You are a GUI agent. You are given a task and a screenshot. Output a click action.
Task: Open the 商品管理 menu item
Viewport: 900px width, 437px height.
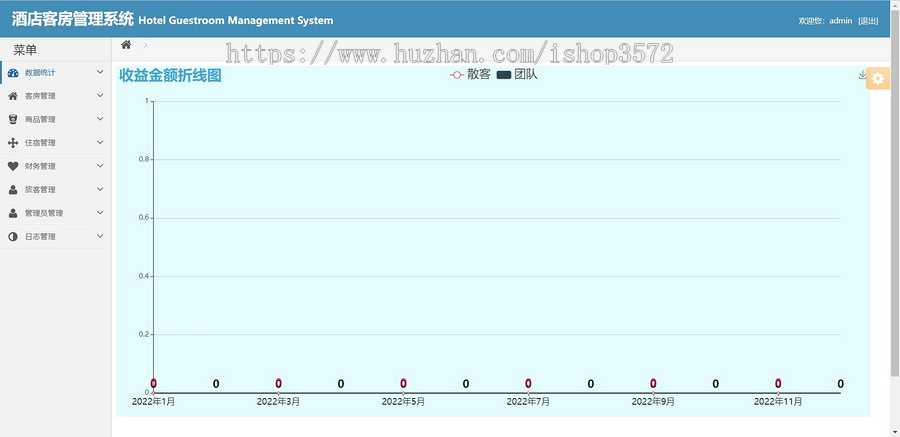click(56, 119)
